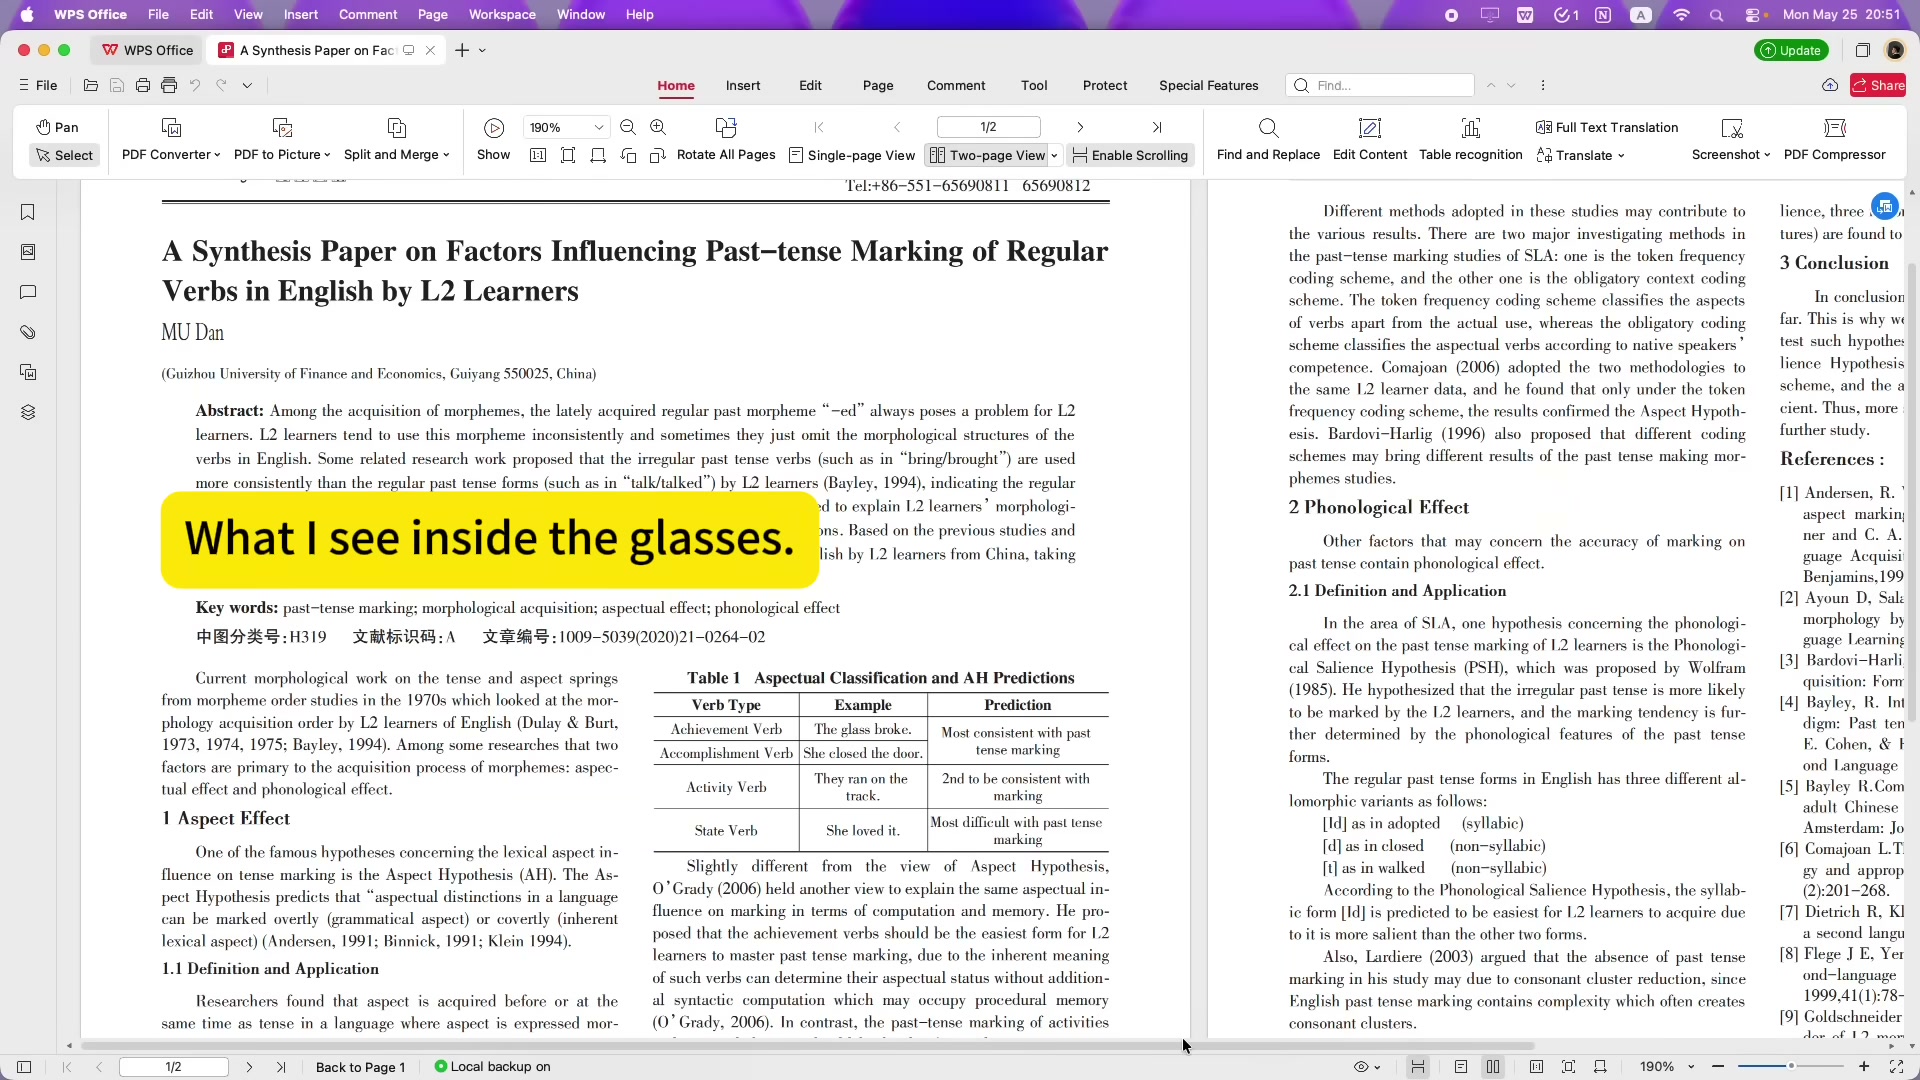This screenshot has height=1080, width=1920.
Task: Start the Show slideshow mode
Action: (x=494, y=140)
